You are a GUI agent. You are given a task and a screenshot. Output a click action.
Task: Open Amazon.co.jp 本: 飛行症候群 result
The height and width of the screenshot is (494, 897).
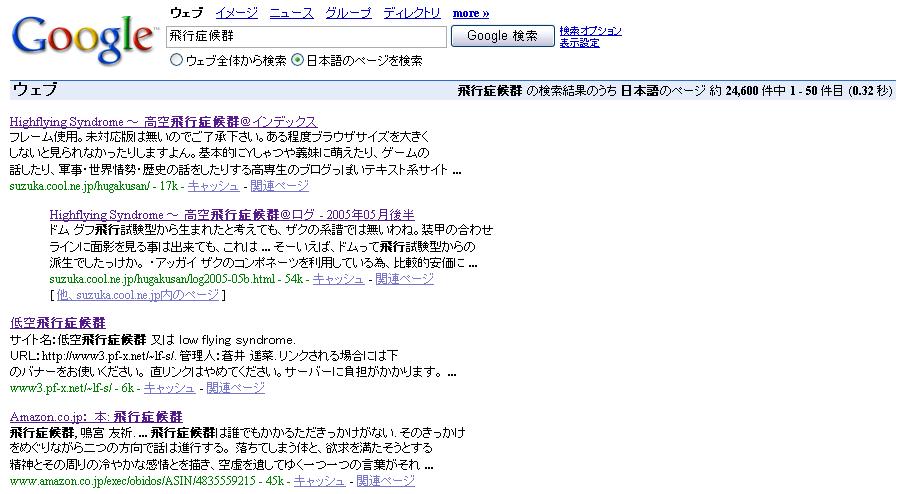96,417
